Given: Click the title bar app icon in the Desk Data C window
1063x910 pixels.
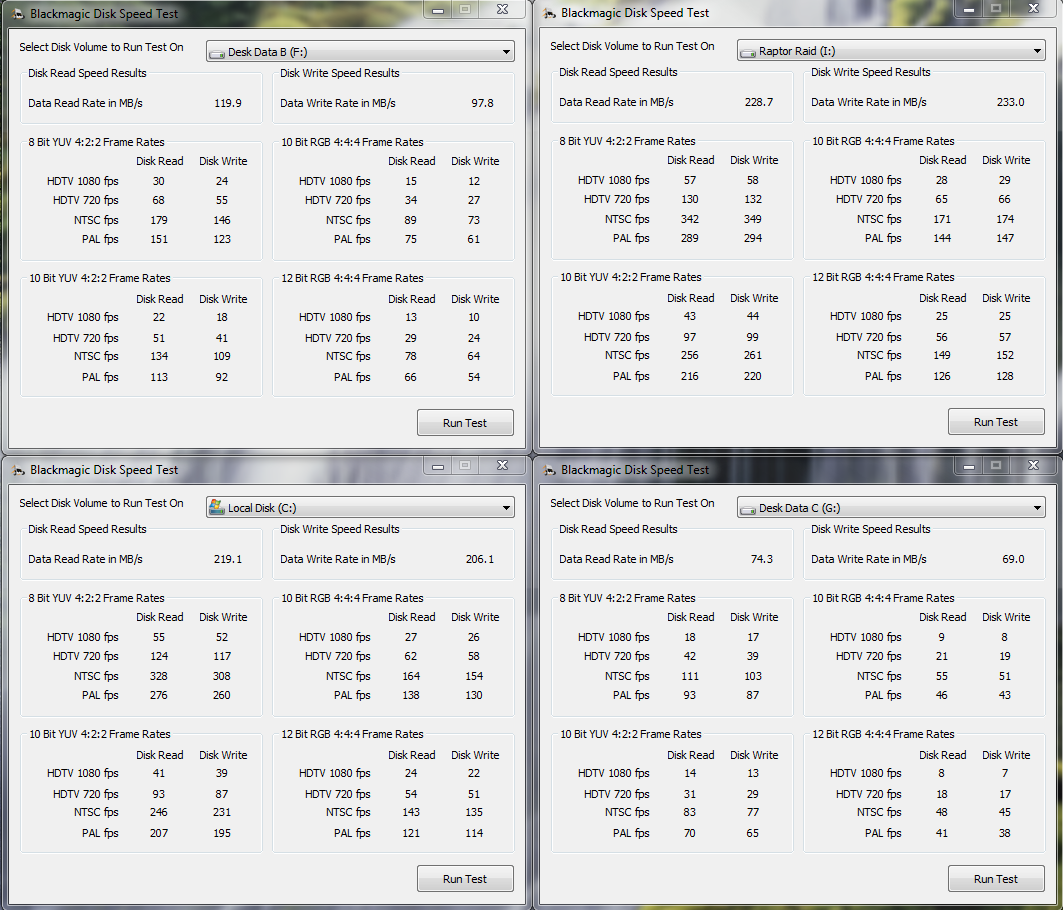Looking at the screenshot, I should [x=550, y=470].
